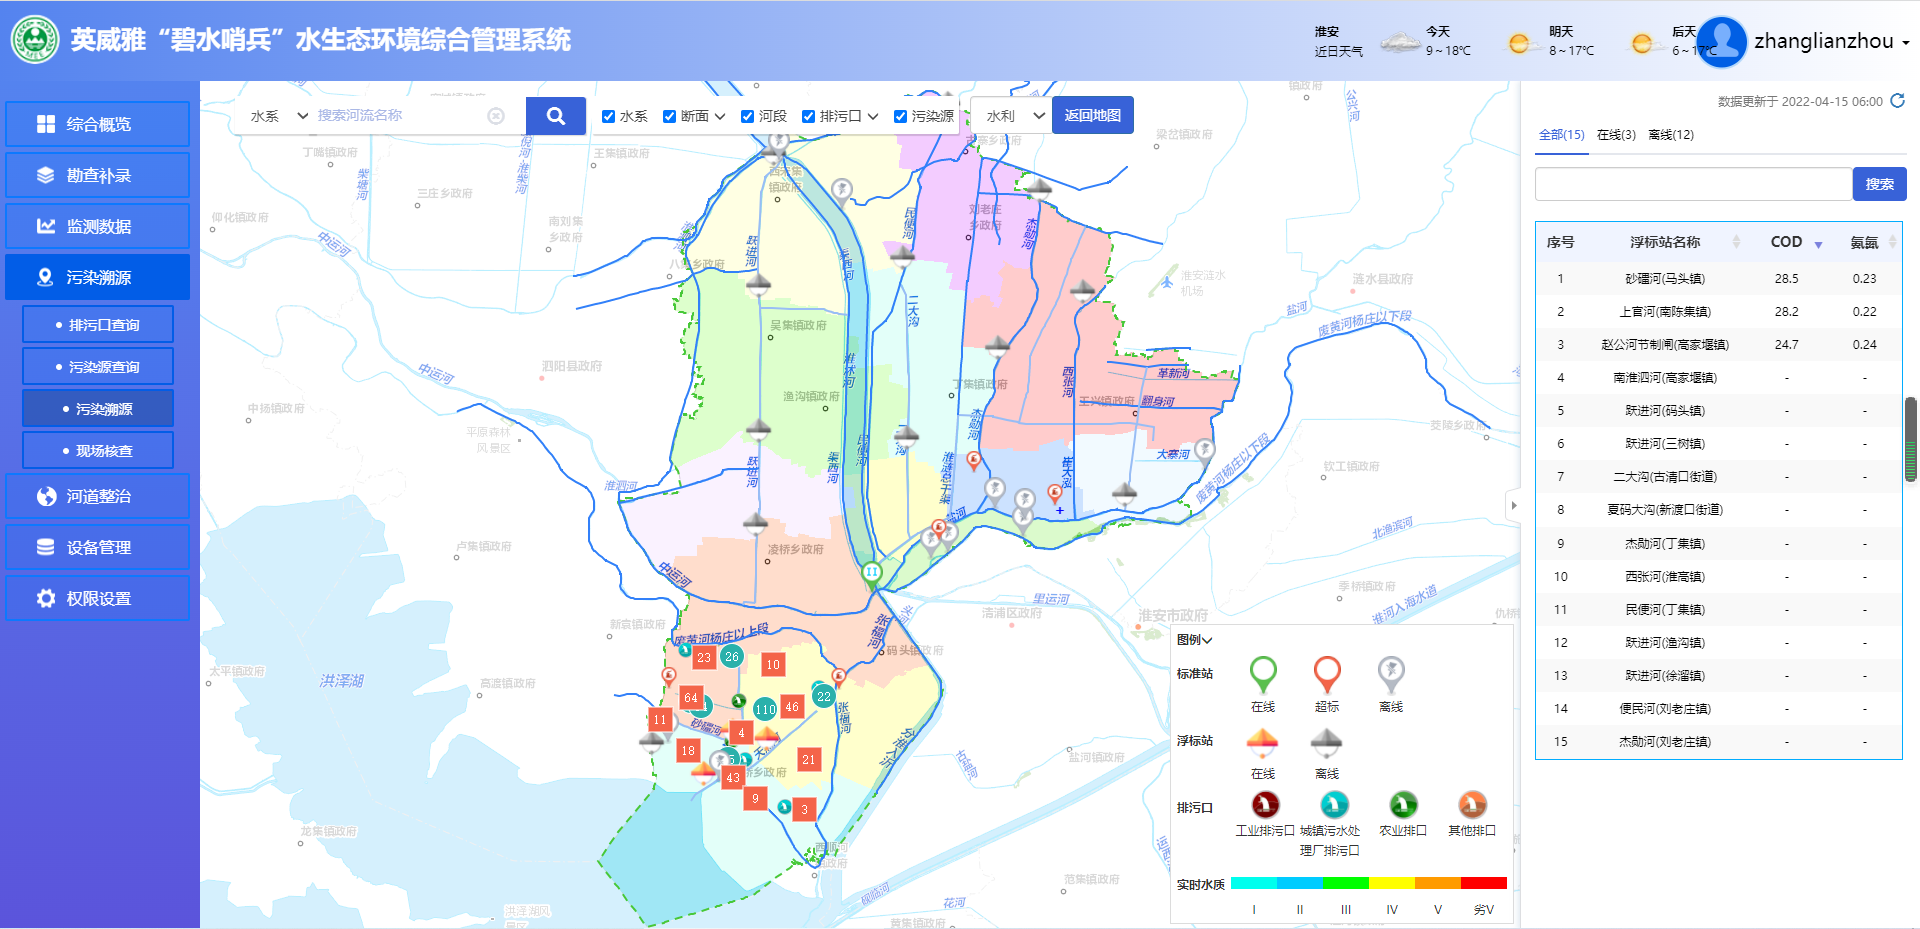Click the green standard station marker on map
1920x929 pixels.
(x=871, y=573)
